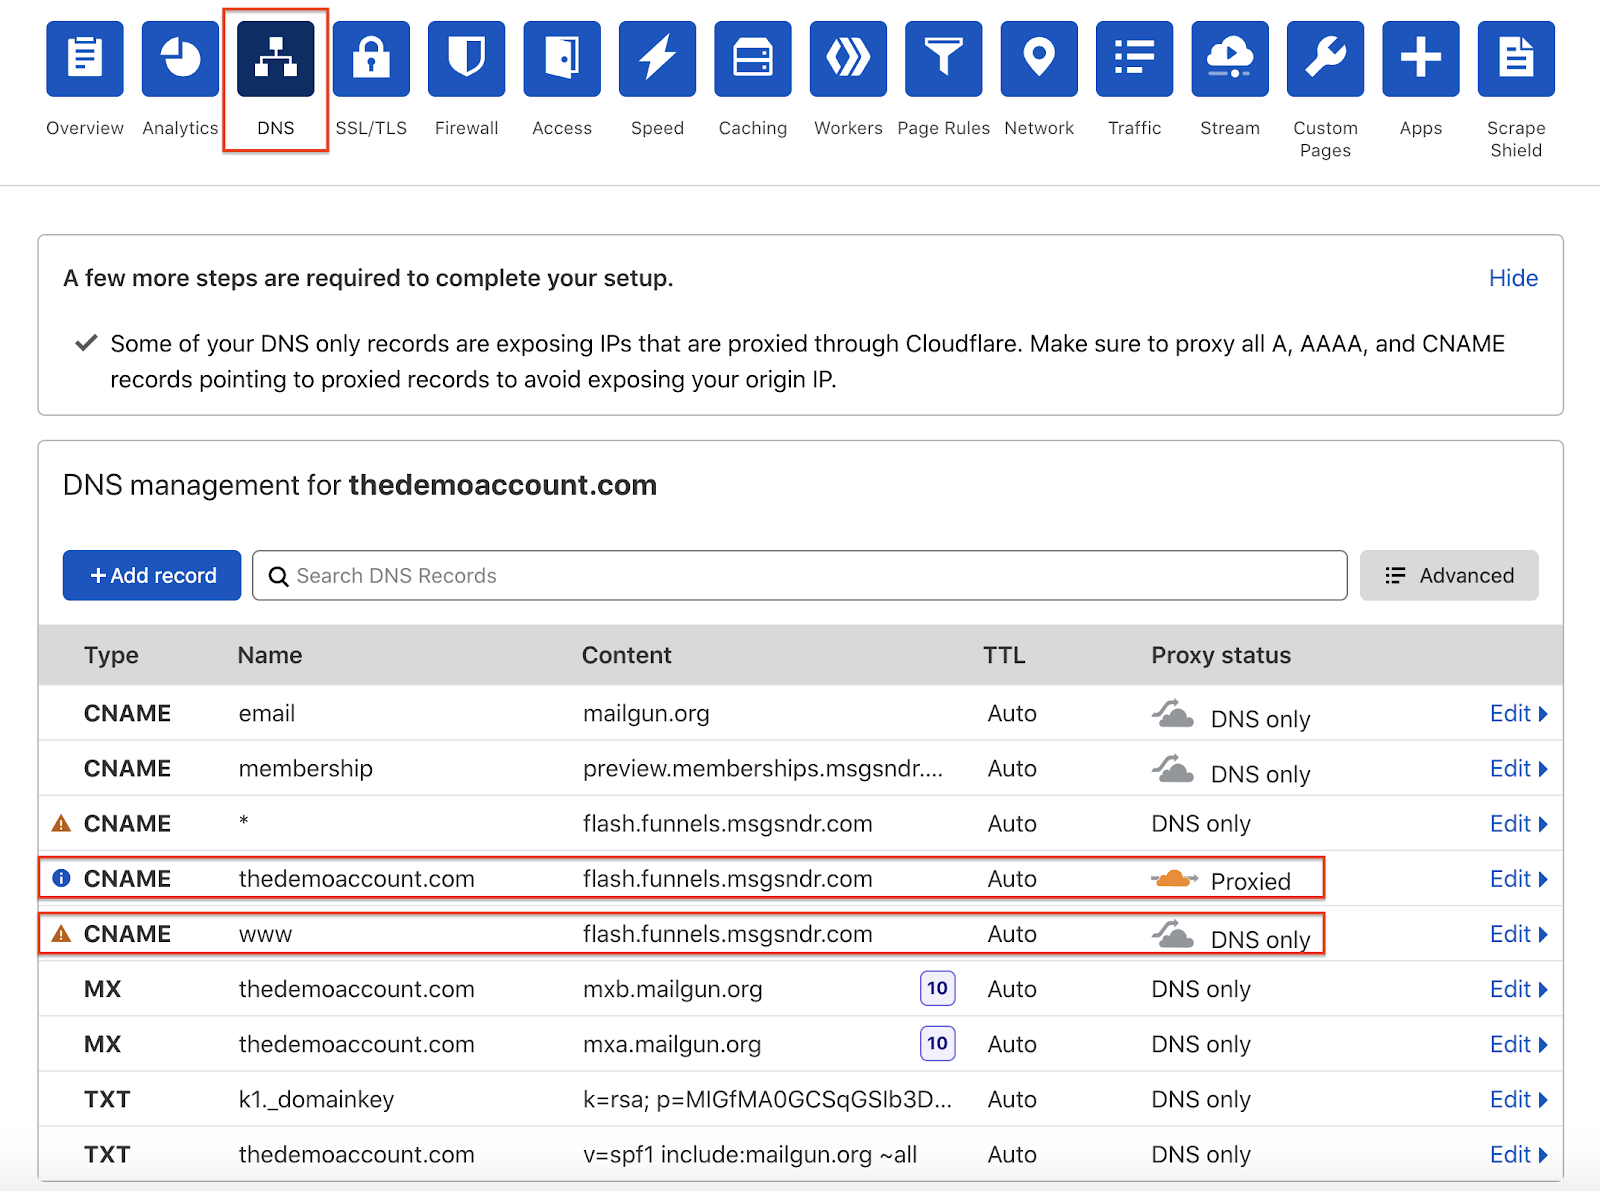Click the Add record button

pos(152,576)
